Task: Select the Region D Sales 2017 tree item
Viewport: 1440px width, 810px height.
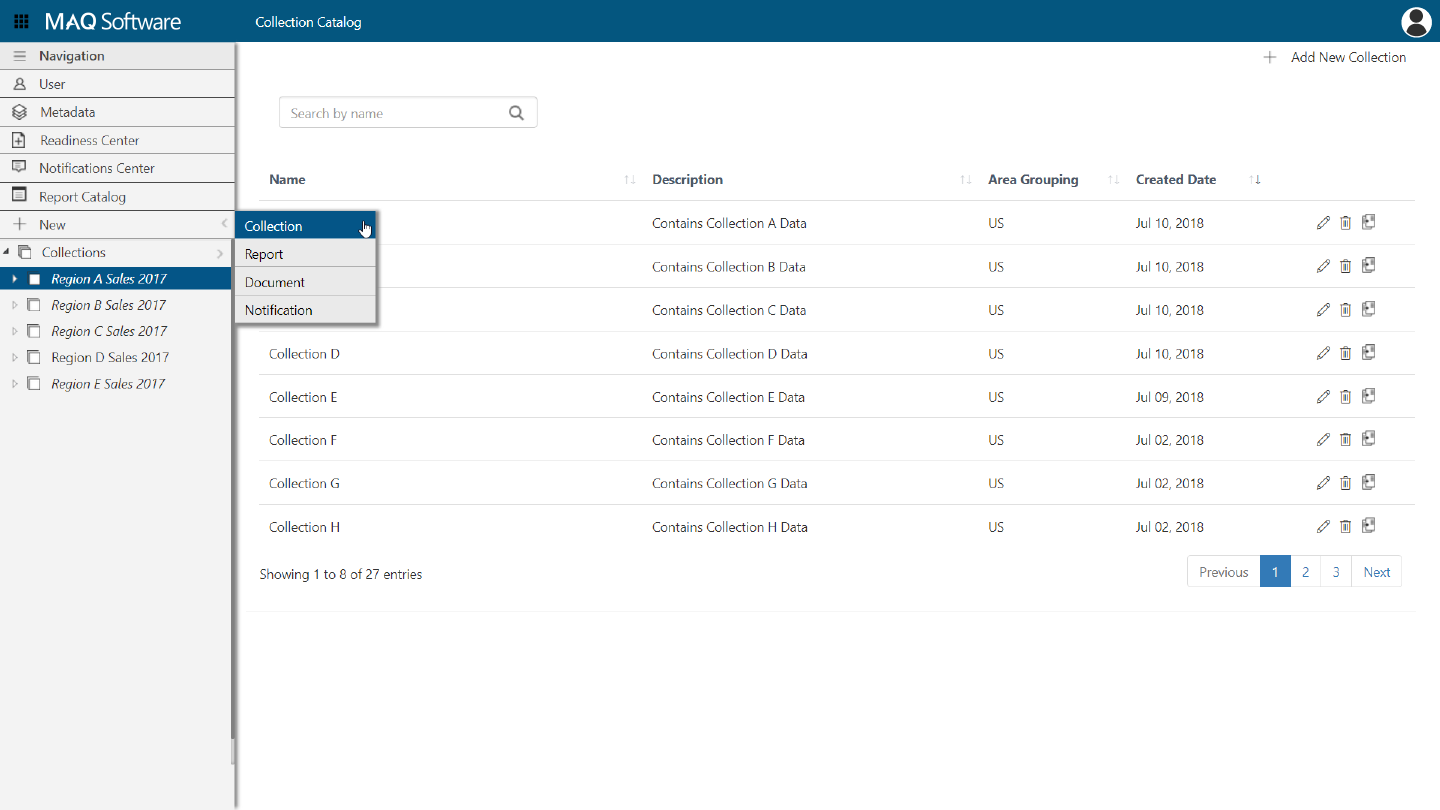Action: pyautogui.click(x=110, y=357)
